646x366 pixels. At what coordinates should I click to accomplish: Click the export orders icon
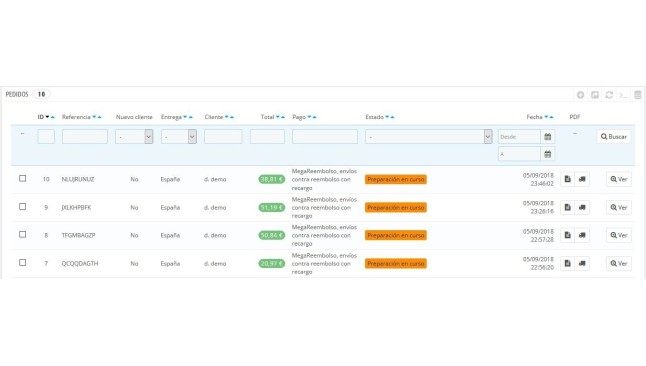click(x=595, y=95)
